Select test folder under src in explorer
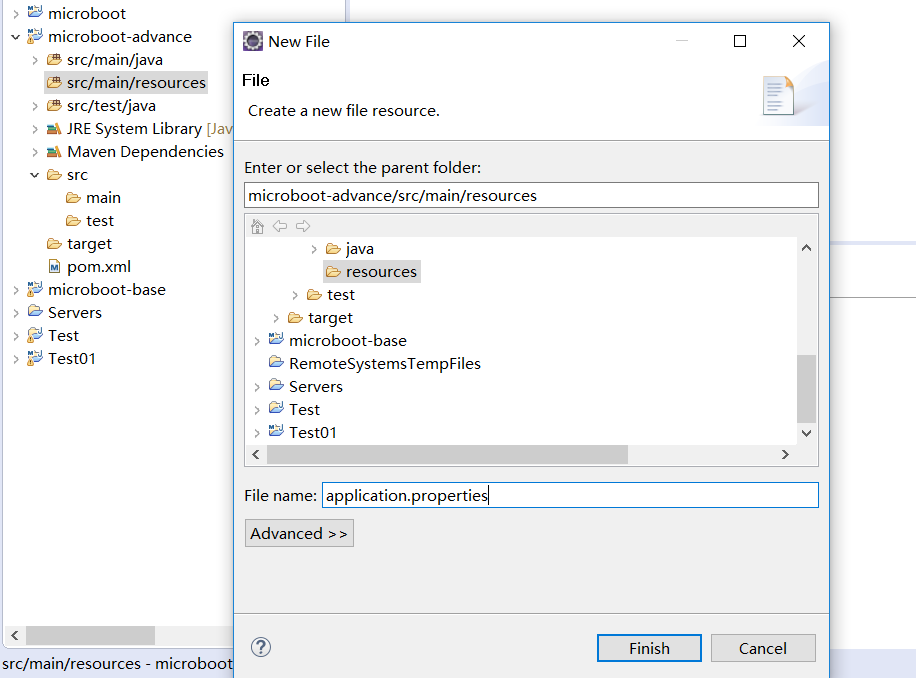This screenshot has width=916, height=678. pos(90,221)
